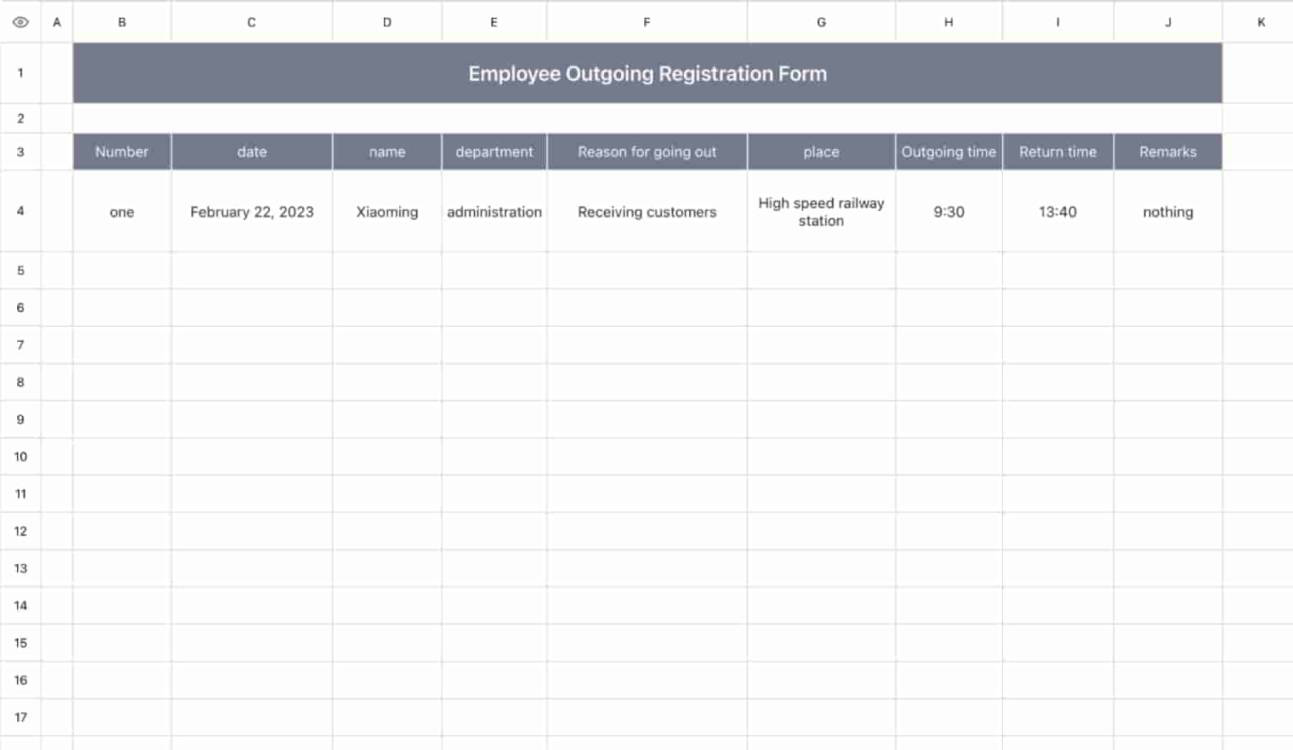The image size is (1293, 750).
Task: Select row 7 header
Action: point(20,345)
